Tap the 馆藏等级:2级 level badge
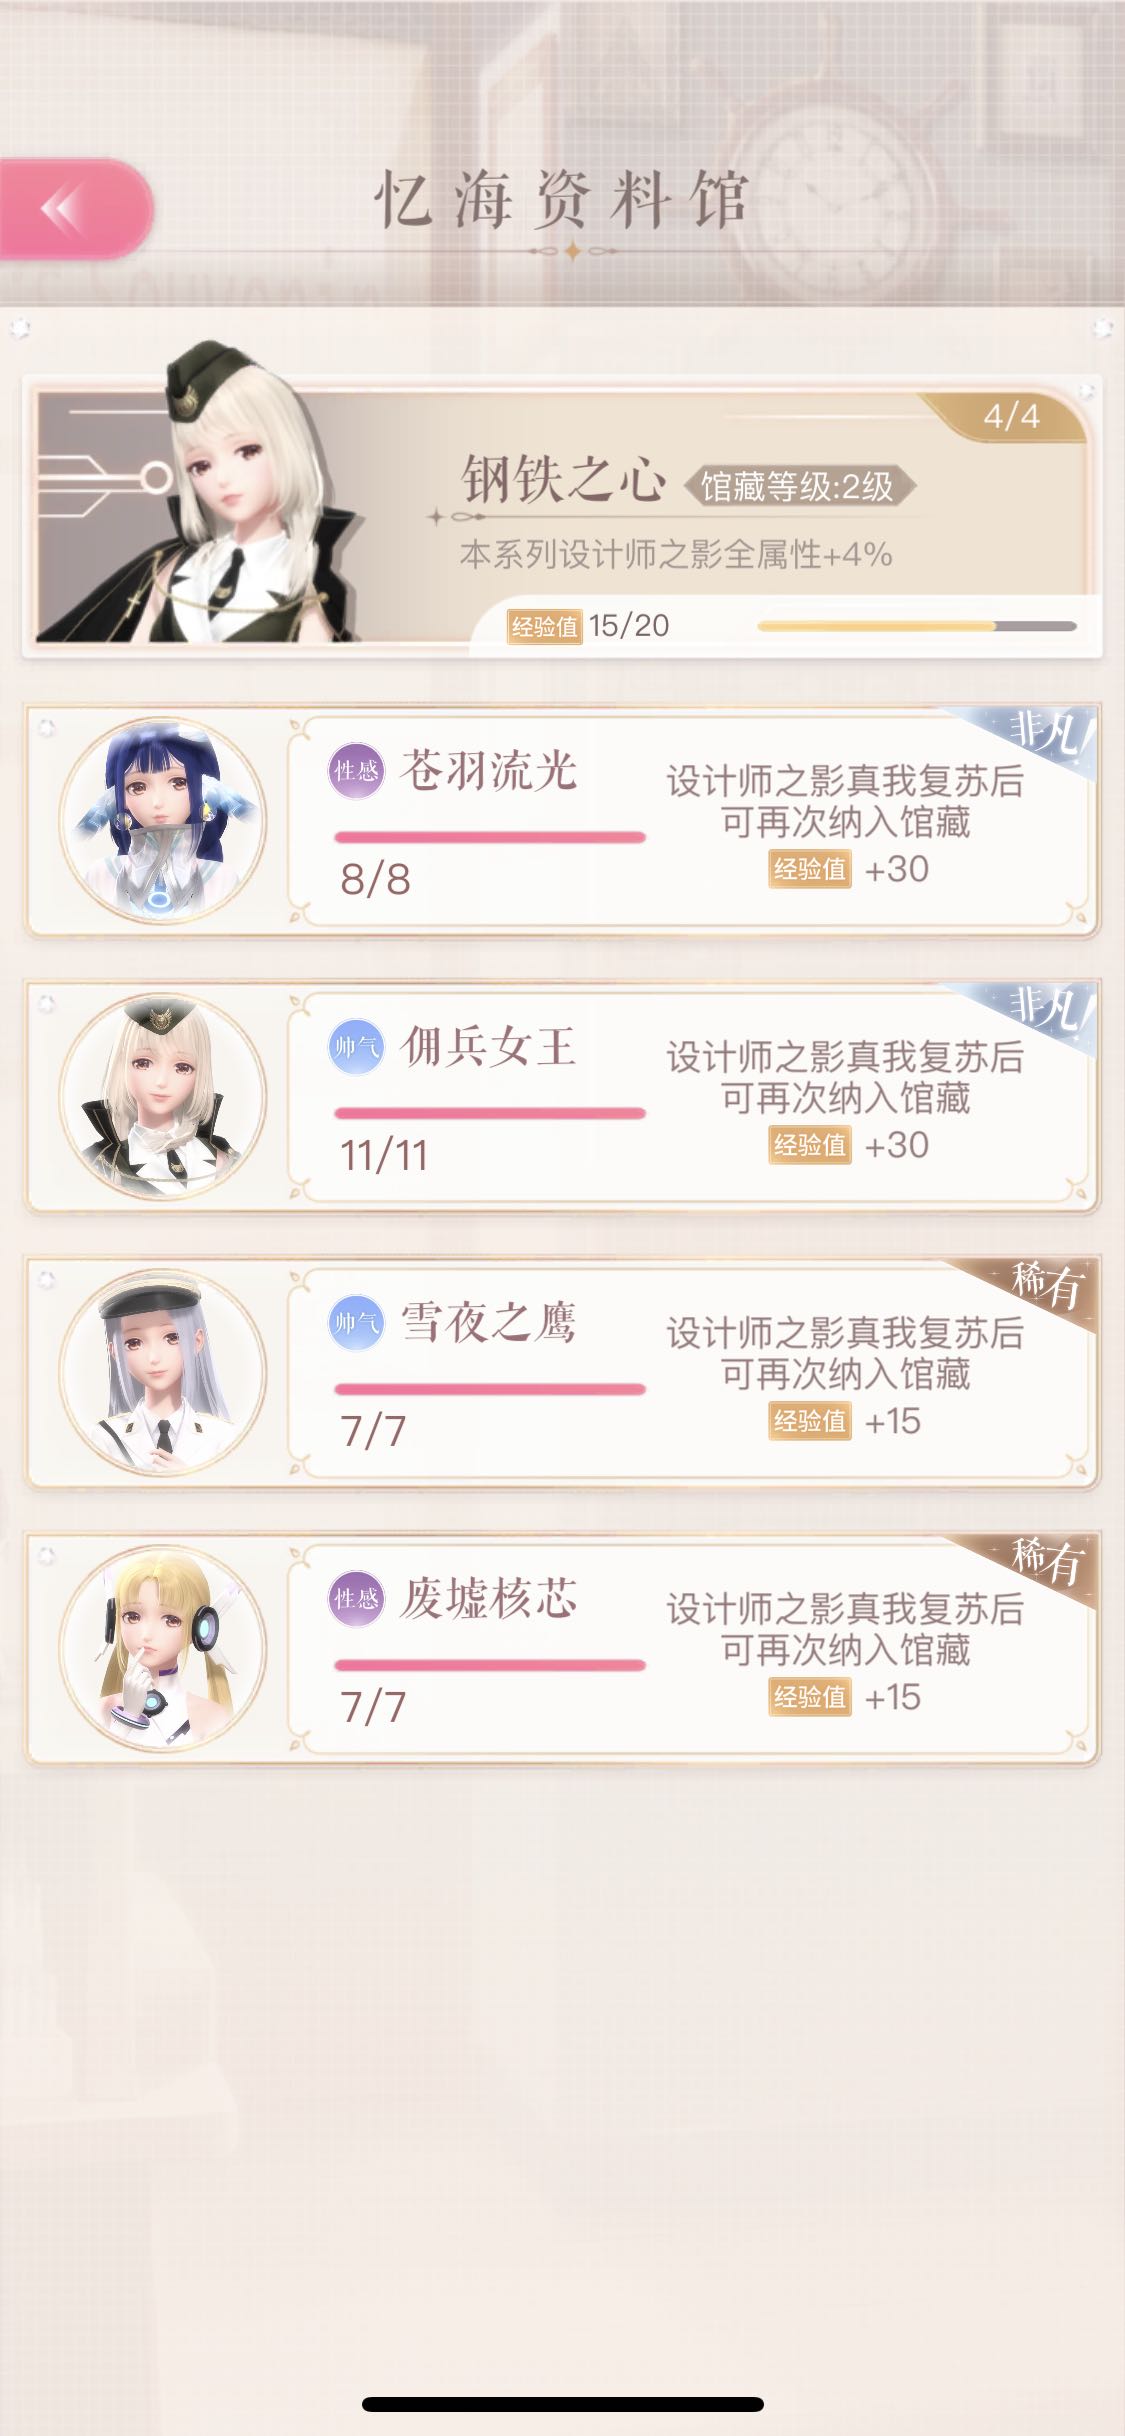The image size is (1125, 2436). click(798, 487)
